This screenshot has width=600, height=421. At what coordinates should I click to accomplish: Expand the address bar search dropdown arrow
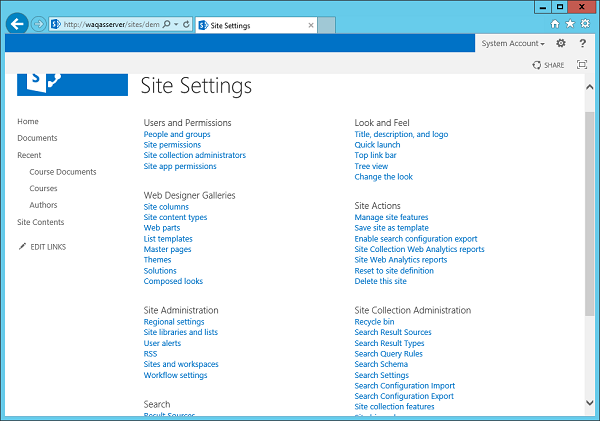coord(176,22)
